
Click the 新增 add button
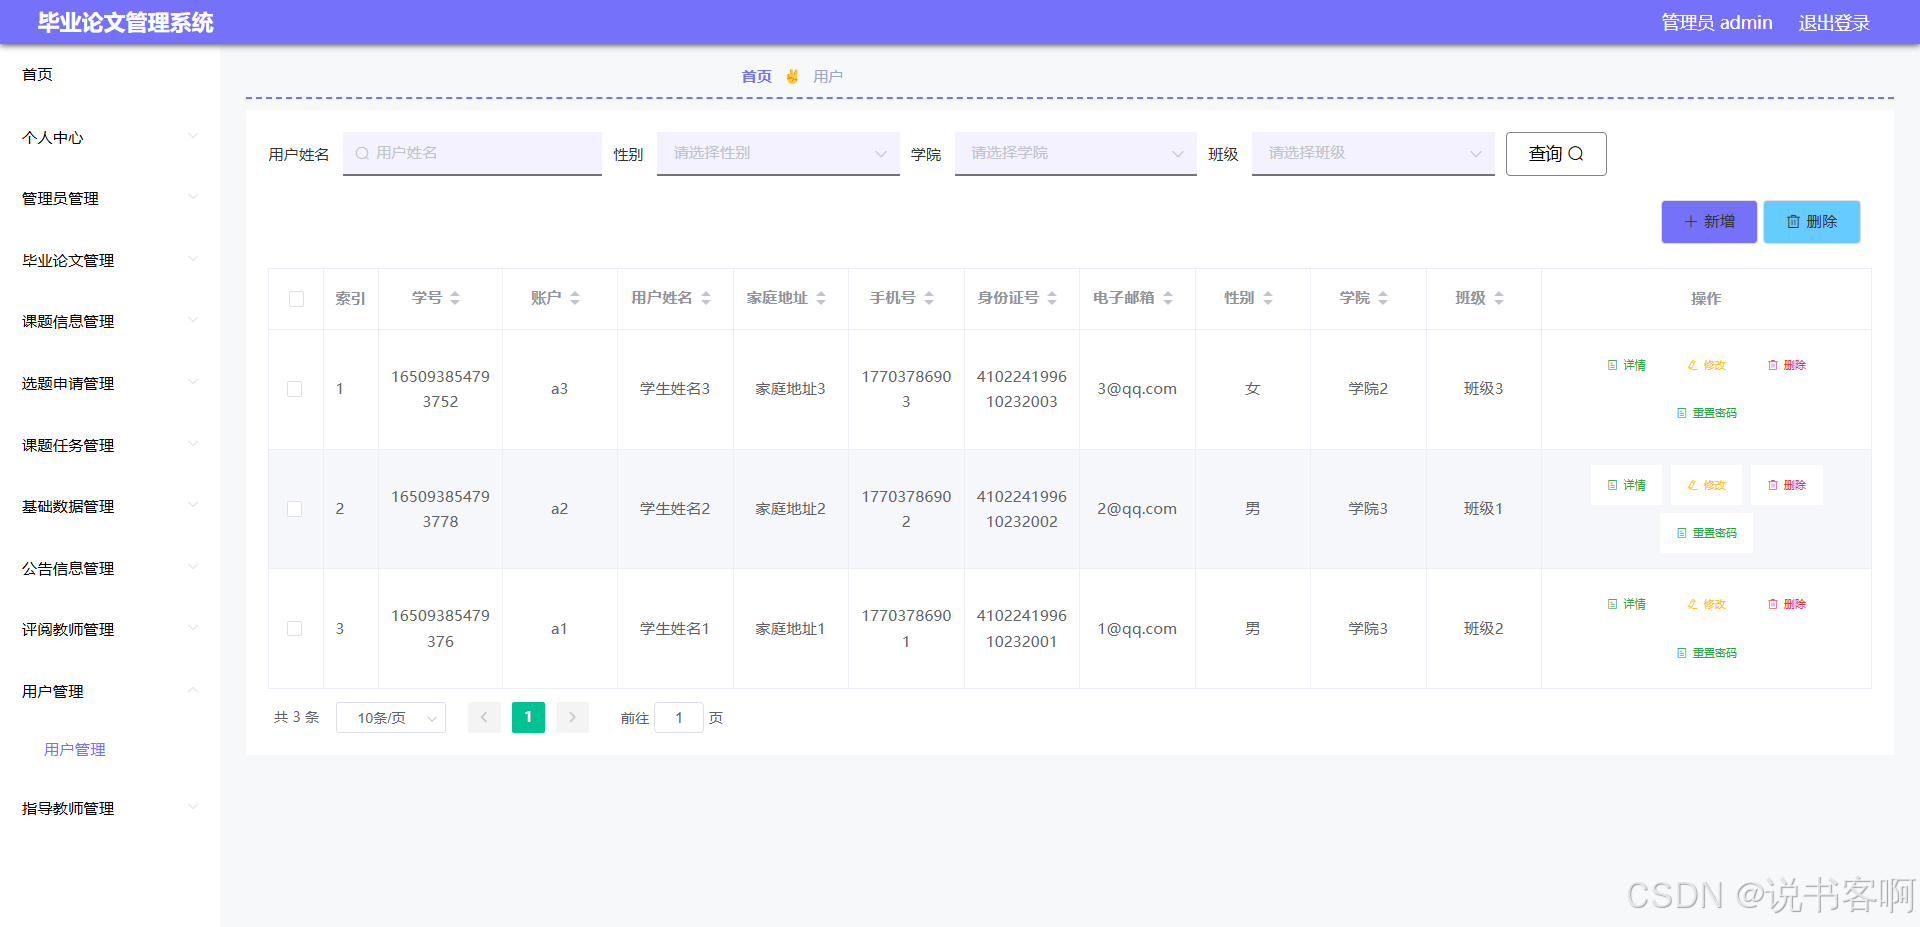click(x=1709, y=222)
